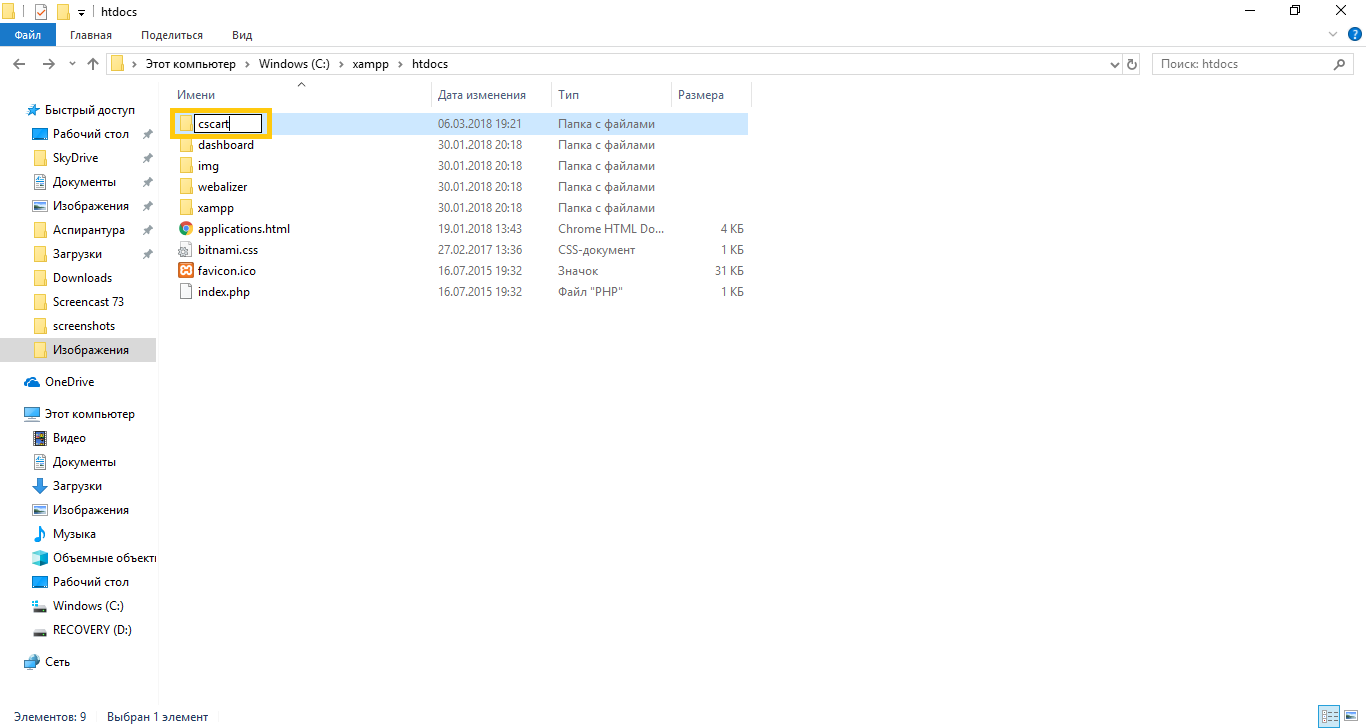Image resolution: width=1366 pixels, height=728 pixels.
Task: Select the xampp folder icon in list
Action: click(x=186, y=208)
